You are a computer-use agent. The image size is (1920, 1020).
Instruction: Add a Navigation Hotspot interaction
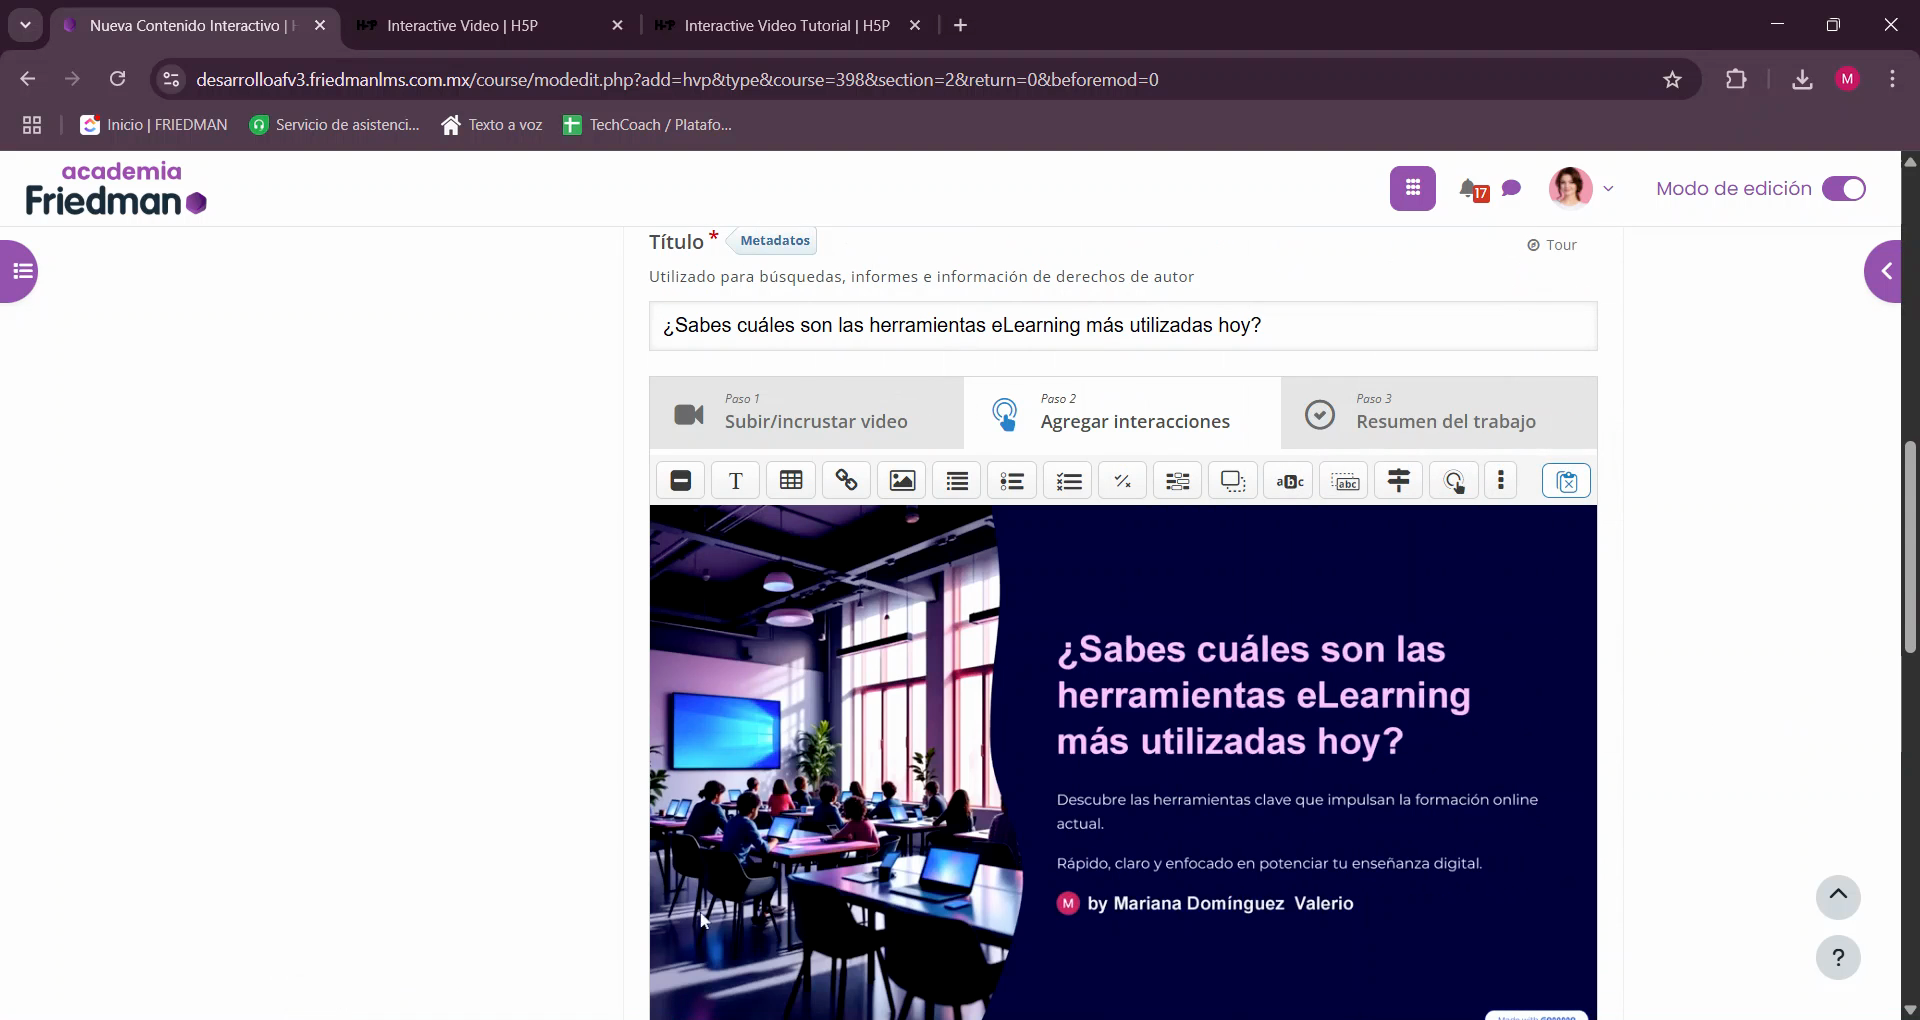point(1454,481)
